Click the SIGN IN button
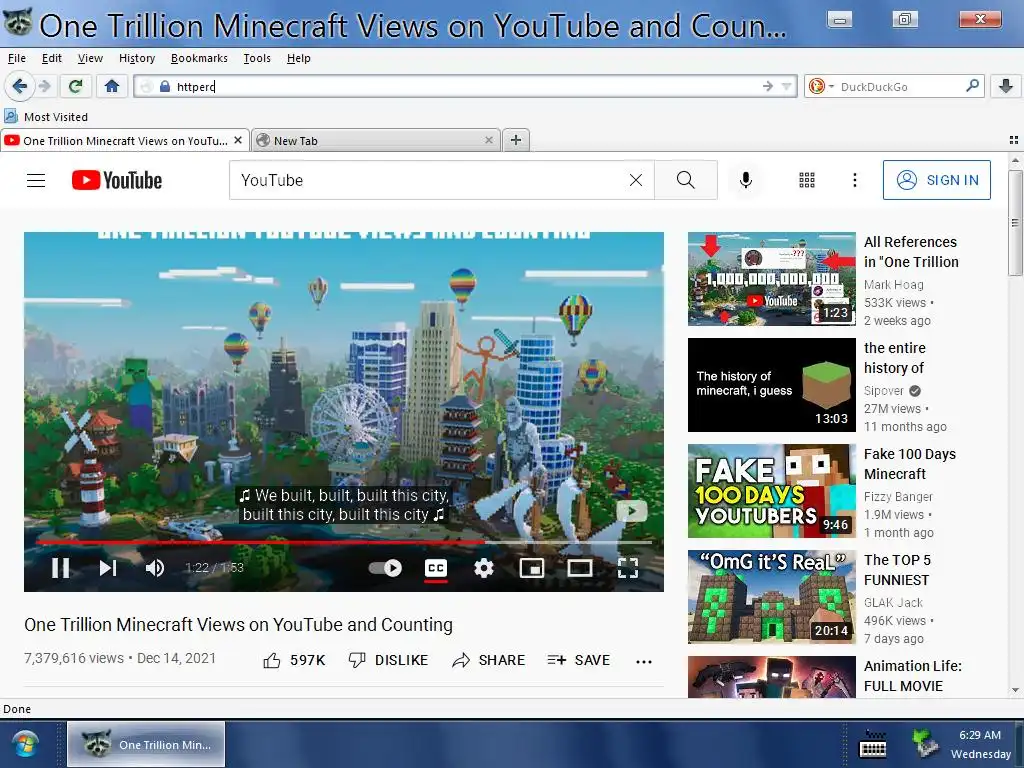The height and width of the screenshot is (768, 1024). [x=936, y=180]
